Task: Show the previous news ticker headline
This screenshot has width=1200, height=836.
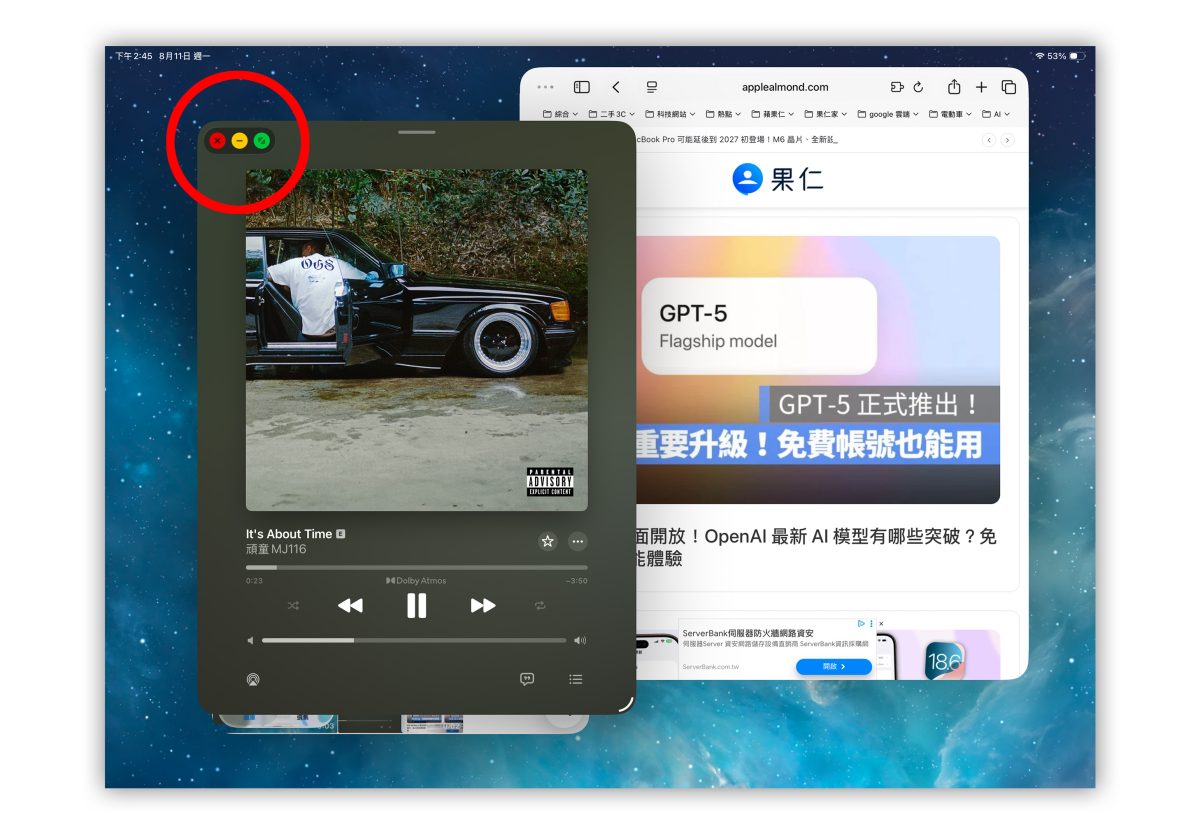Action: [x=989, y=140]
